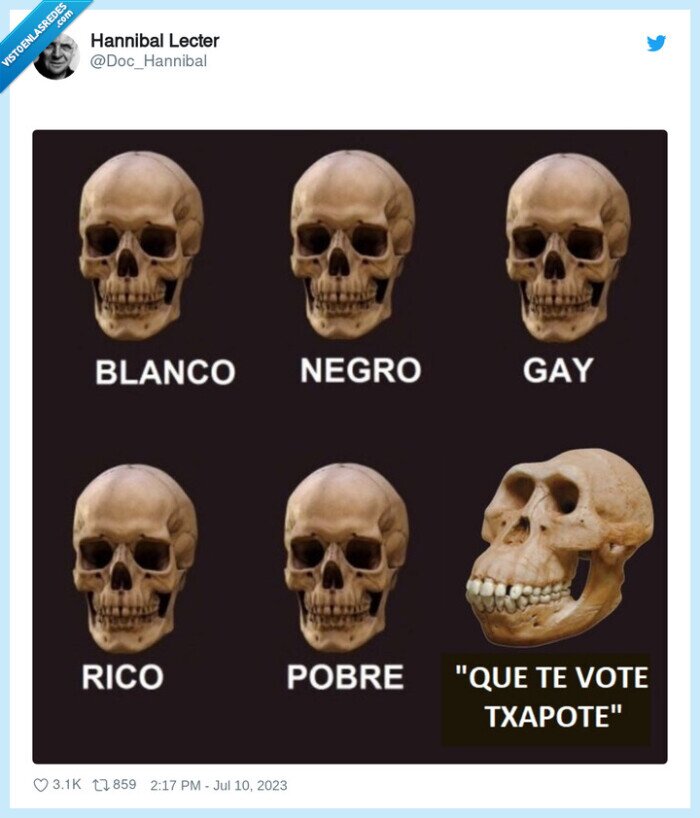Click the skull above RICO
This screenshot has width=700, height=818.
click(135, 557)
